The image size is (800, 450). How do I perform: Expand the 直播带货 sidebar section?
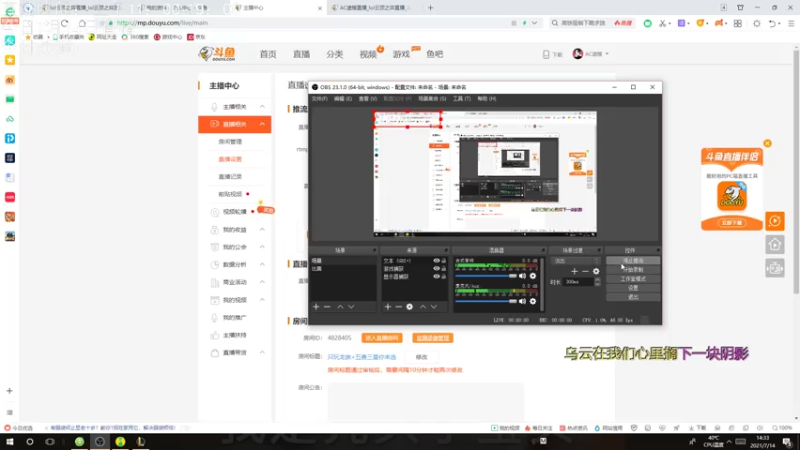pyautogui.click(x=262, y=353)
